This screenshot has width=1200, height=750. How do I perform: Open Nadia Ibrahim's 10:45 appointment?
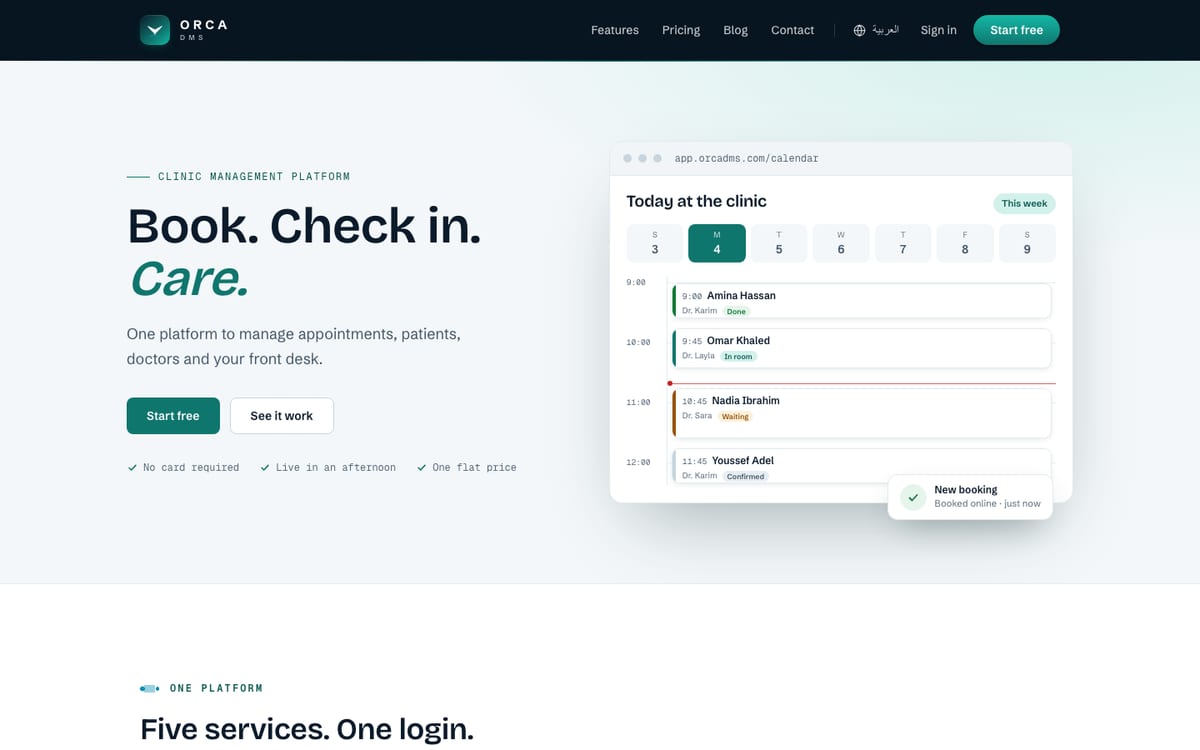tap(862, 413)
